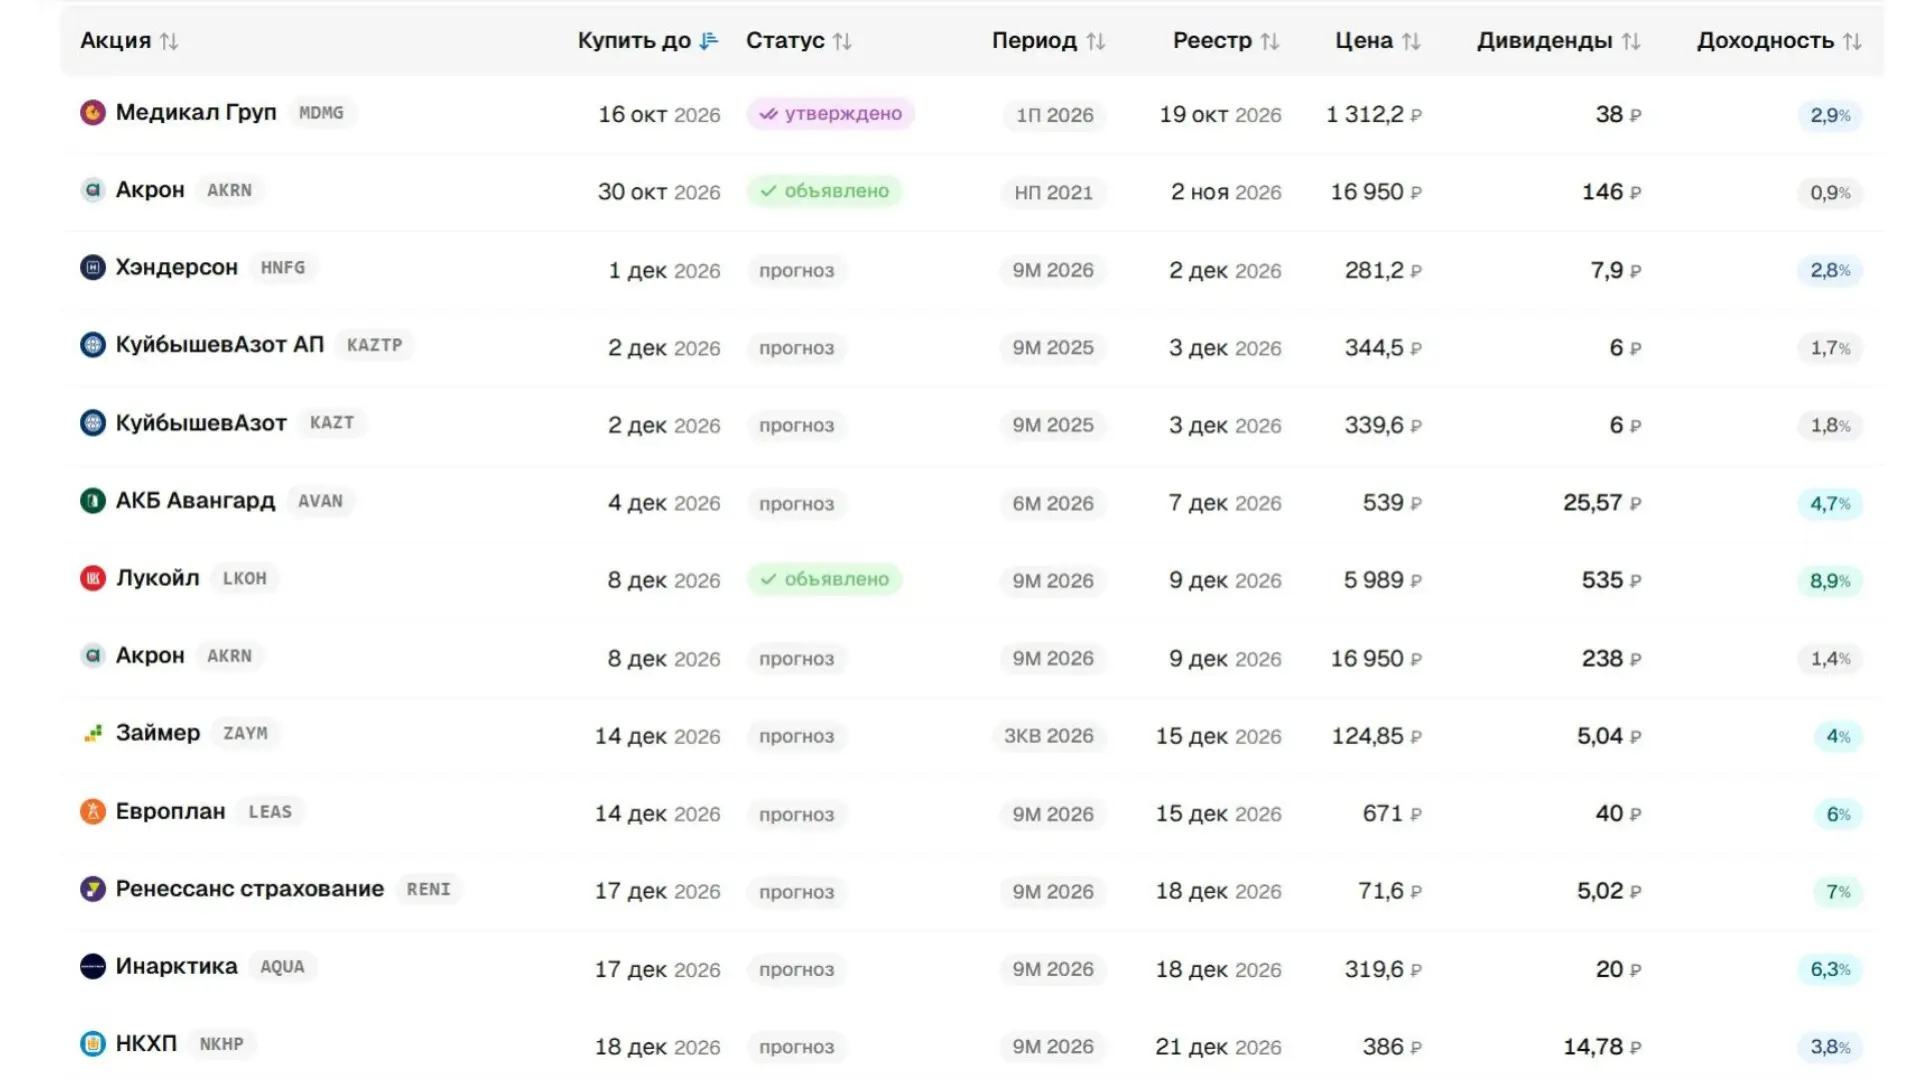Click the 4,7% yield badge
The width and height of the screenshot is (1920, 1080).
click(1830, 503)
